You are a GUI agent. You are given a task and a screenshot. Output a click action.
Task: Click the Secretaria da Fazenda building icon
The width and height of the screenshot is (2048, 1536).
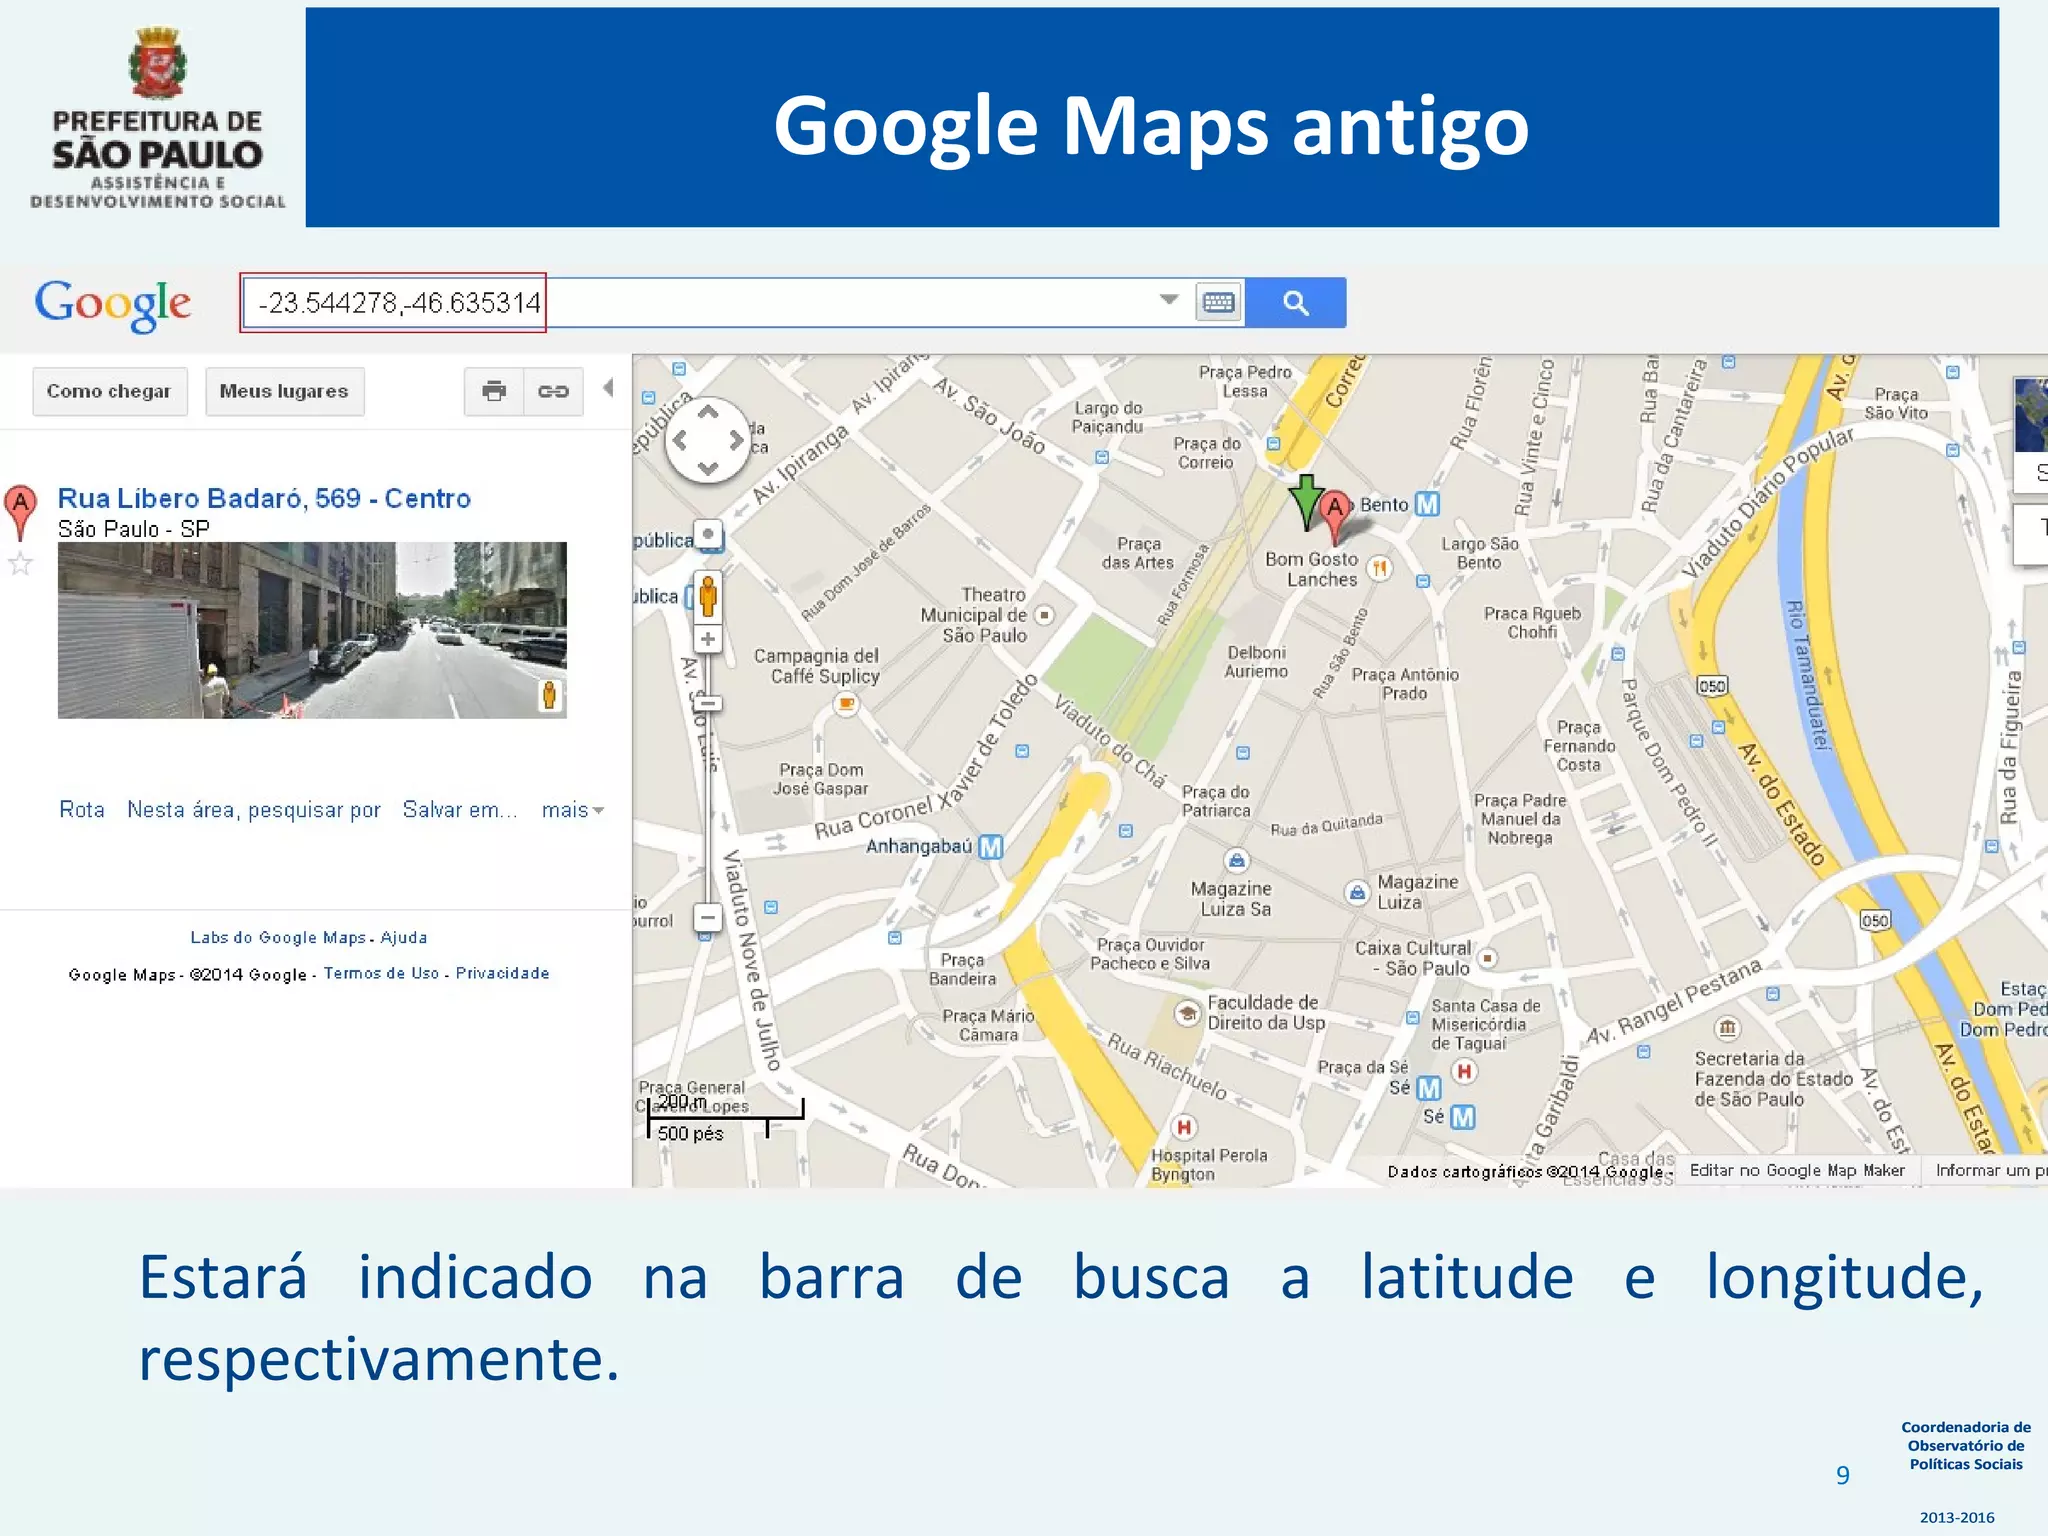pos(1728,1028)
